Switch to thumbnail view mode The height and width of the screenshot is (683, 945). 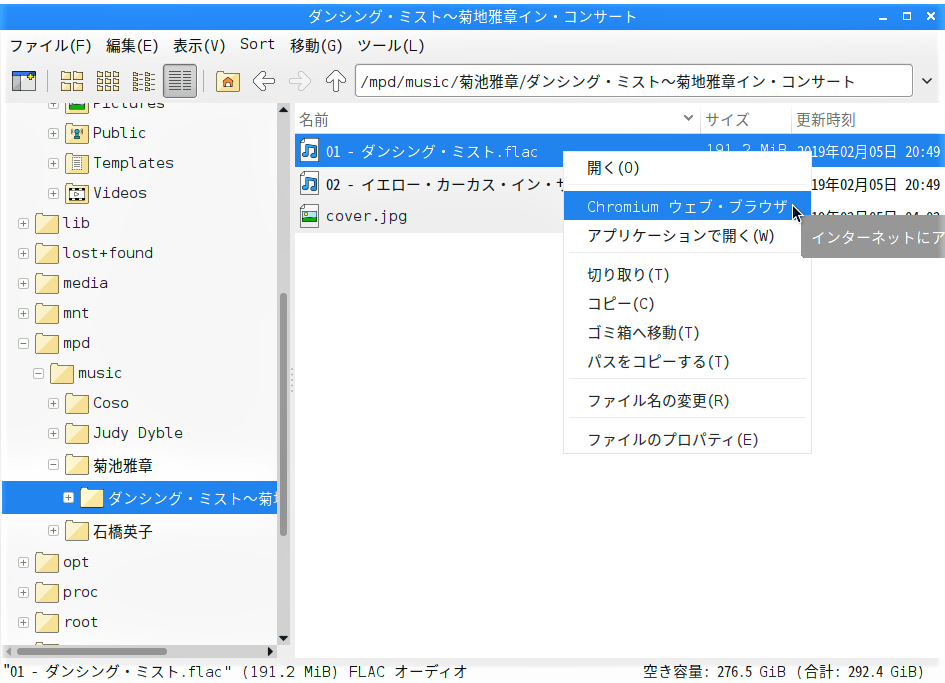click(x=108, y=82)
